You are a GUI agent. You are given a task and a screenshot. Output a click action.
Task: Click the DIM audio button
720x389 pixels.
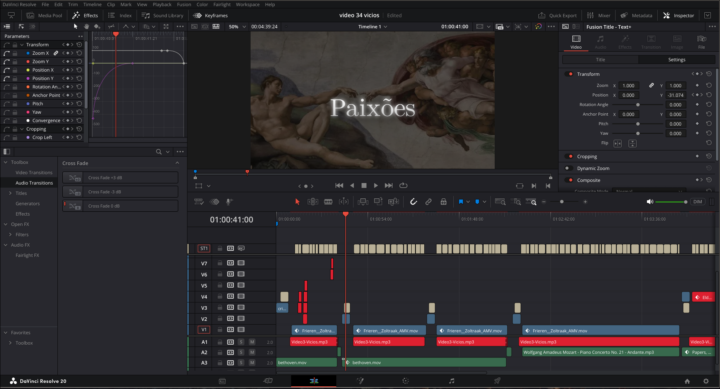click(x=698, y=202)
